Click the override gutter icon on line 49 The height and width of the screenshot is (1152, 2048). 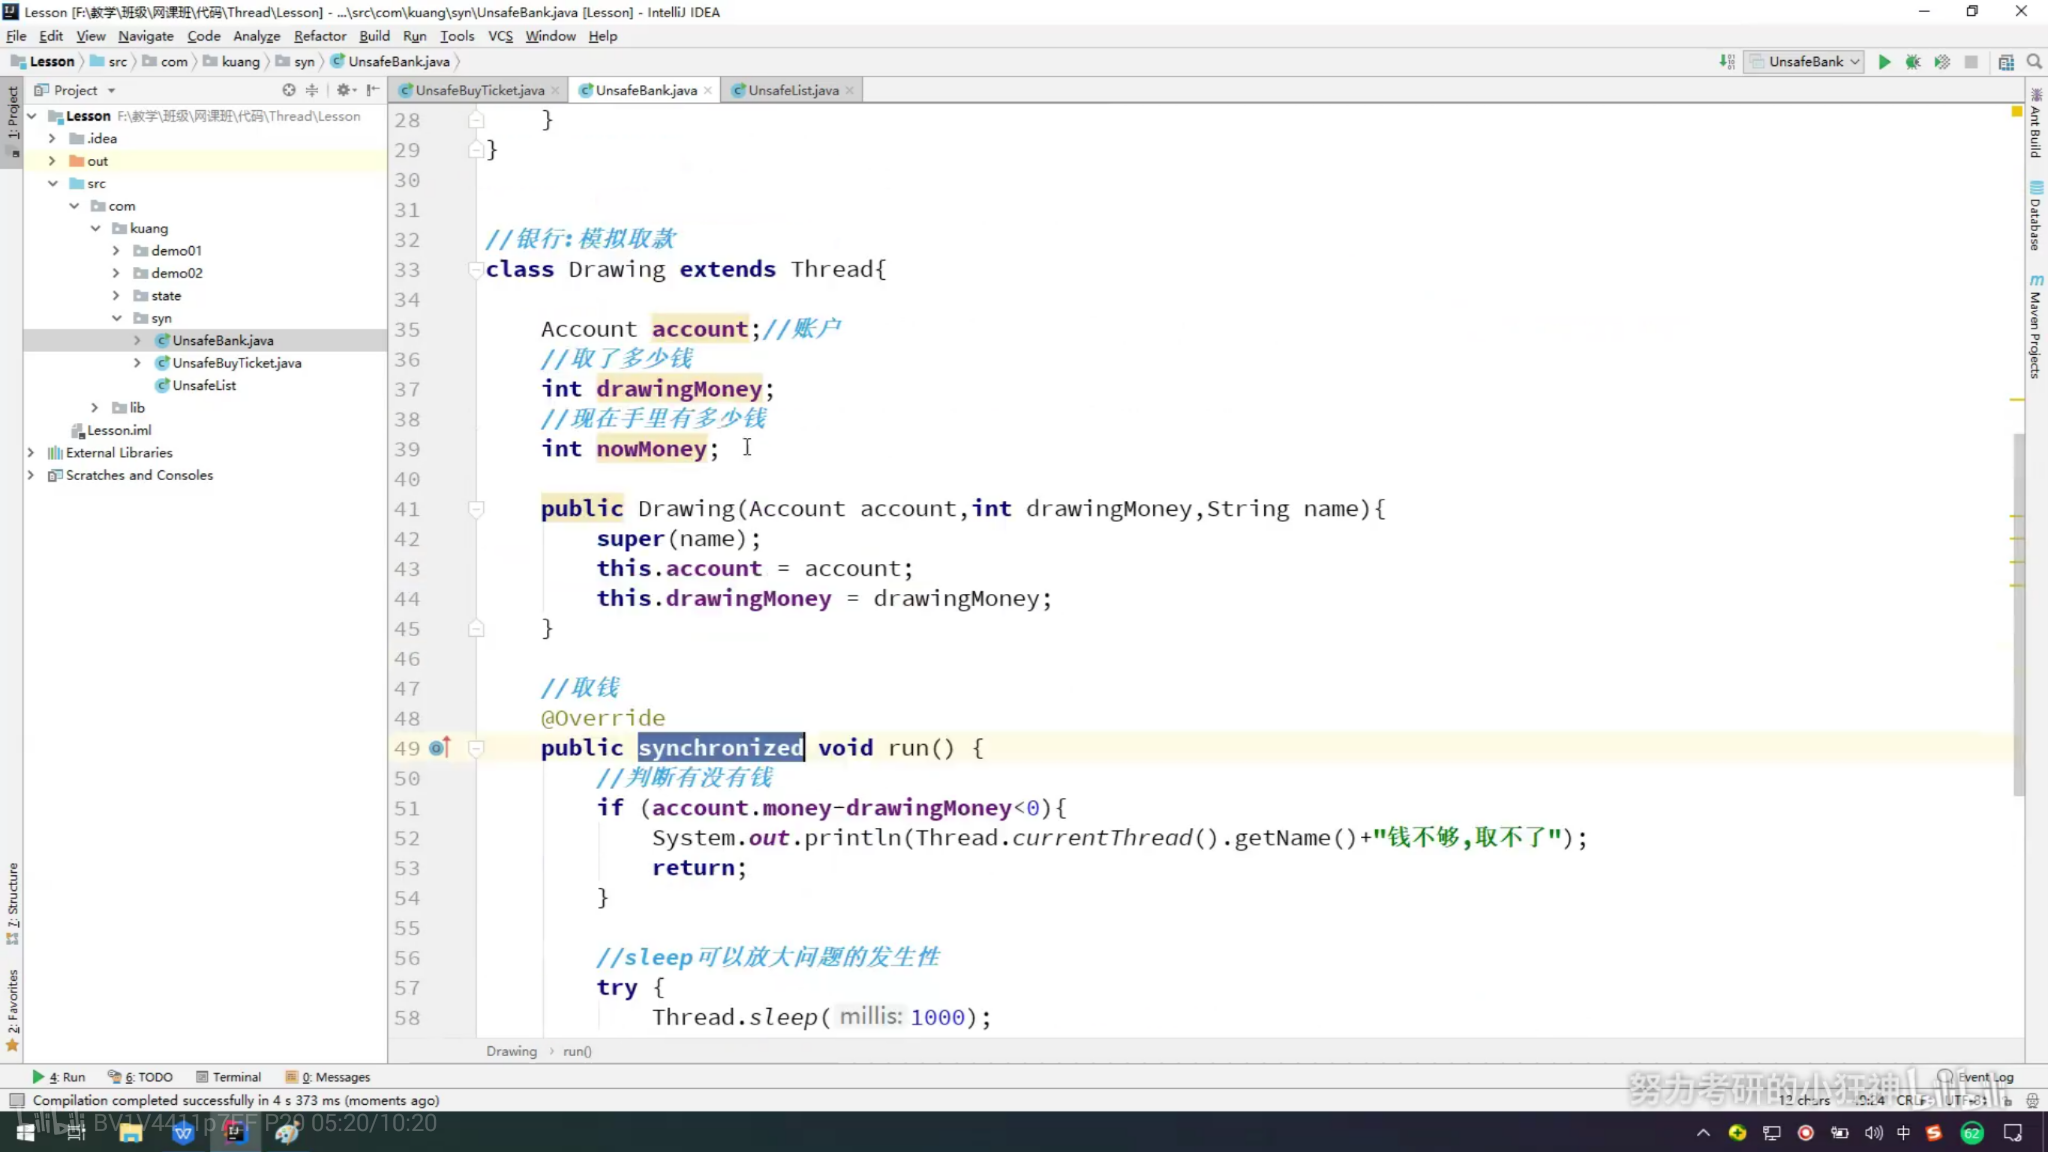tap(440, 747)
